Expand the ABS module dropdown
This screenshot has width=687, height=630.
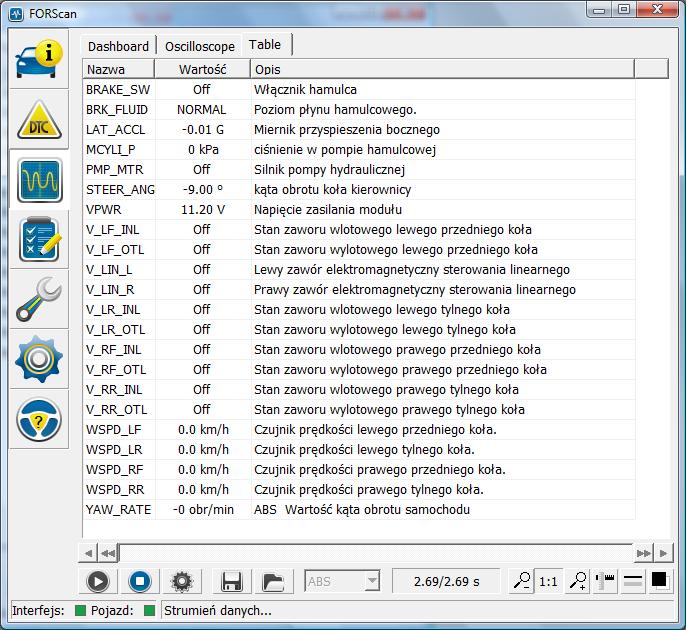372,581
